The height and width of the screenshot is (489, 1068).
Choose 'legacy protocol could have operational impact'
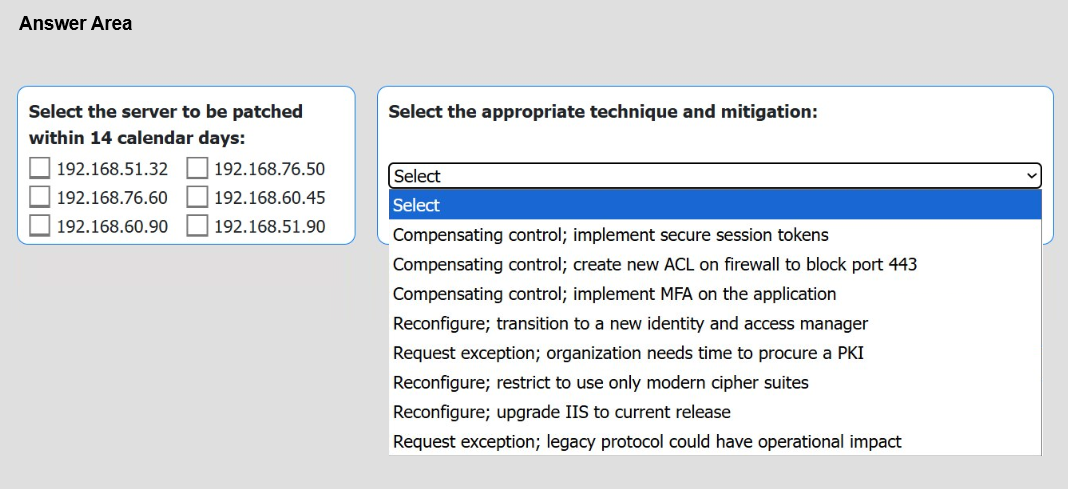[x=714, y=441]
